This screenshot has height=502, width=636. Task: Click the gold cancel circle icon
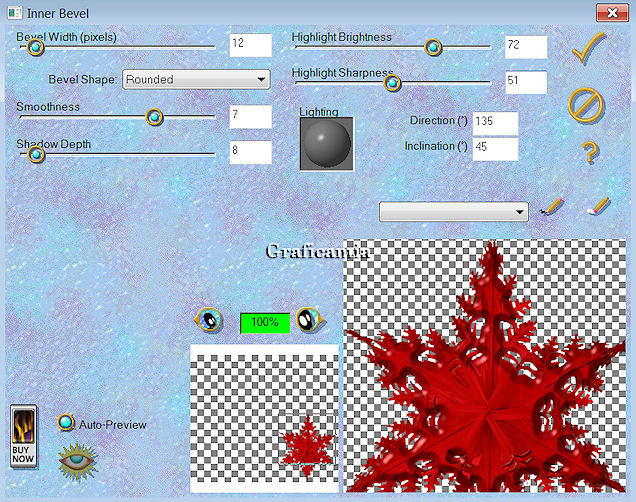(x=586, y=105)
